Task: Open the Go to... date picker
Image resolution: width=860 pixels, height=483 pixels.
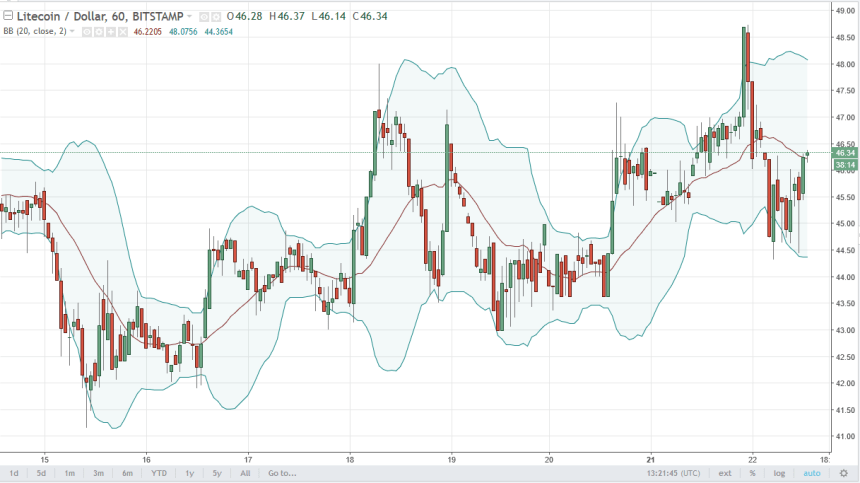Action: pyautogui.click(x=283, y=473)
